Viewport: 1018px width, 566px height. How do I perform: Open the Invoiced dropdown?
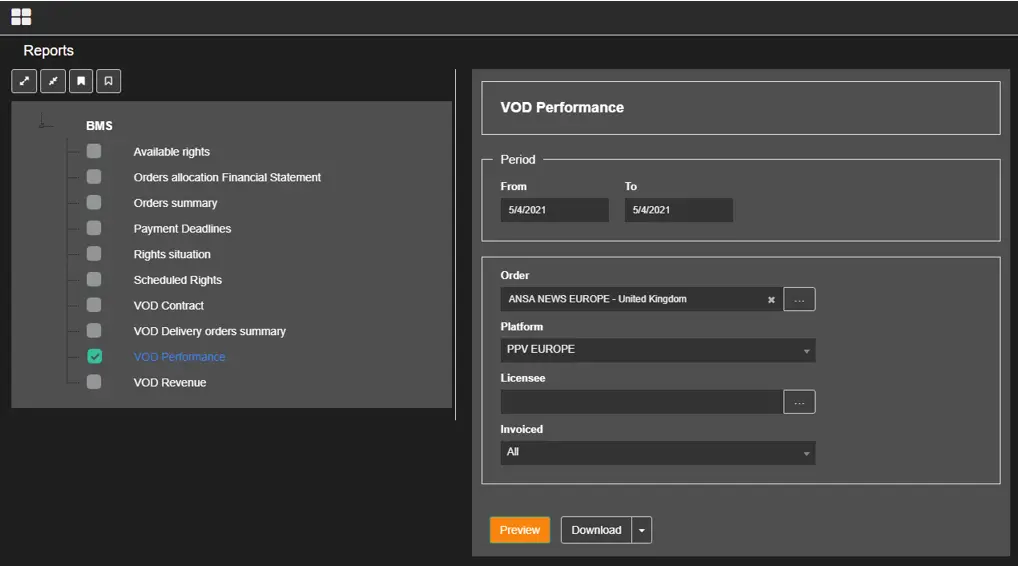pos(658,453)
